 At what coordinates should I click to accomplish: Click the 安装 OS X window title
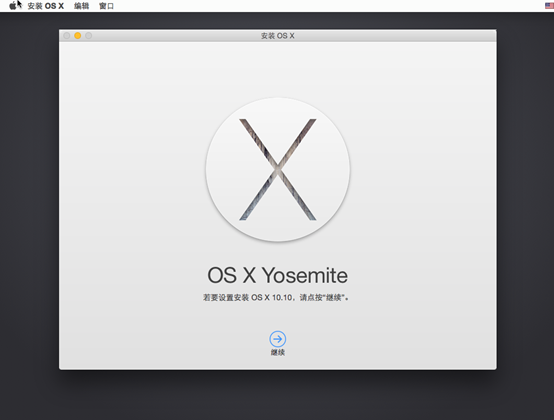coord(278,36)
